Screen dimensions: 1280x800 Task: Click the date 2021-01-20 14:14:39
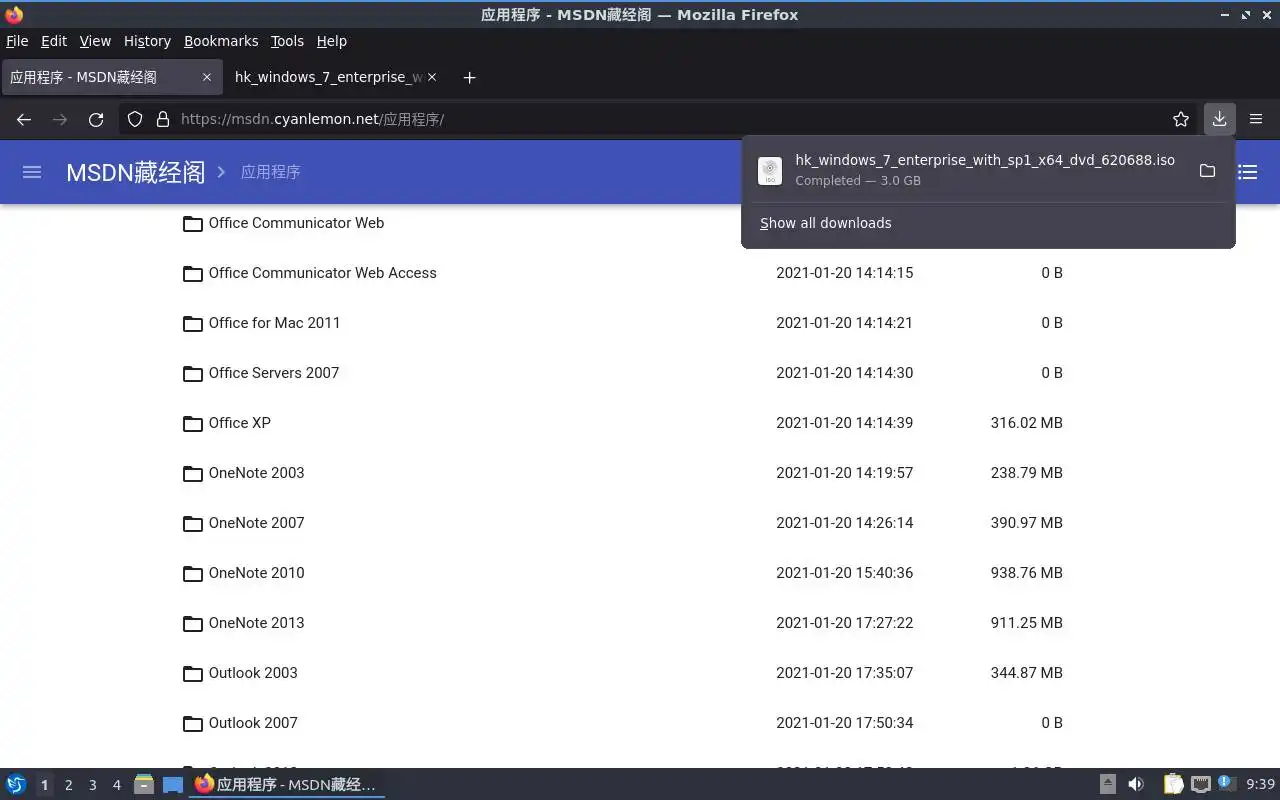844,423
